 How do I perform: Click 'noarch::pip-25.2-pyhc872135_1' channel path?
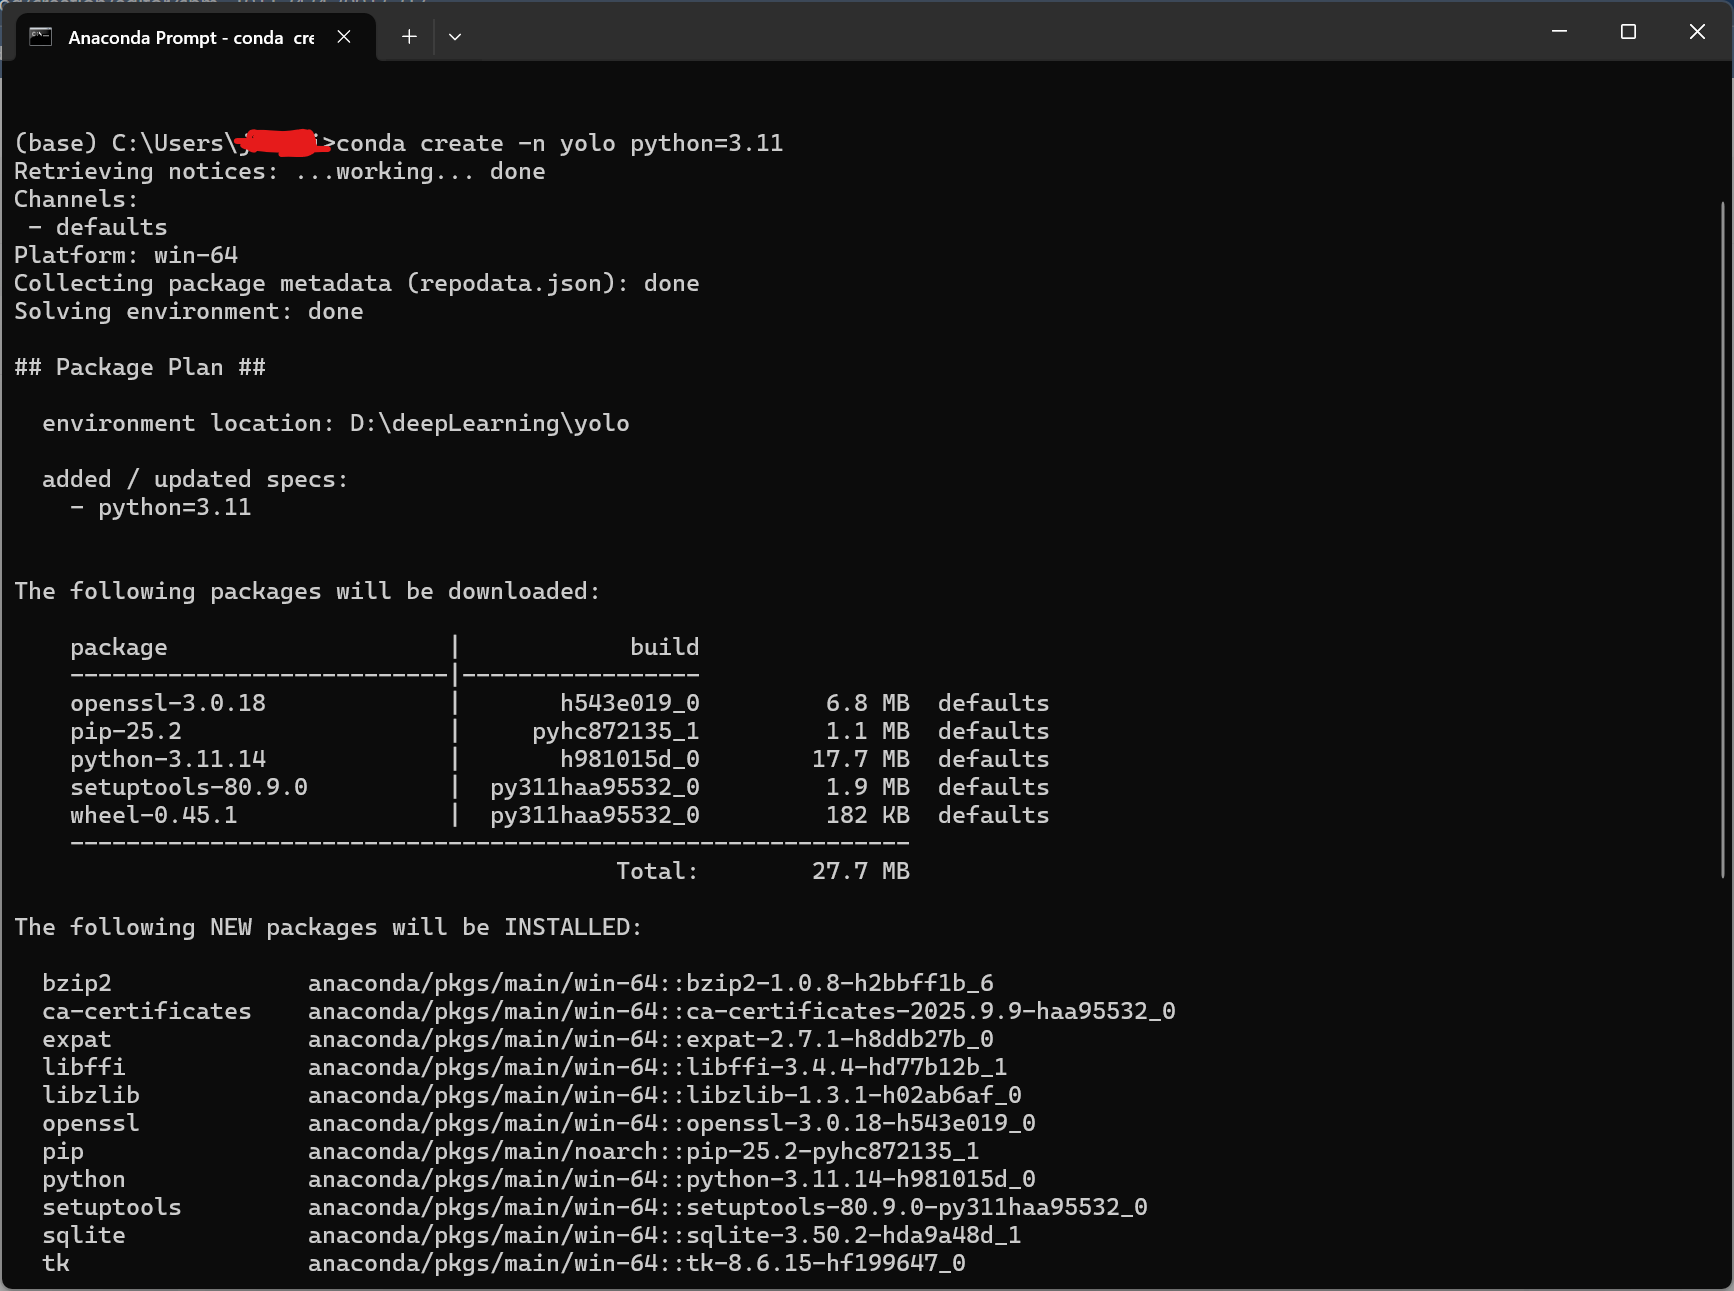coord(644,1151)
